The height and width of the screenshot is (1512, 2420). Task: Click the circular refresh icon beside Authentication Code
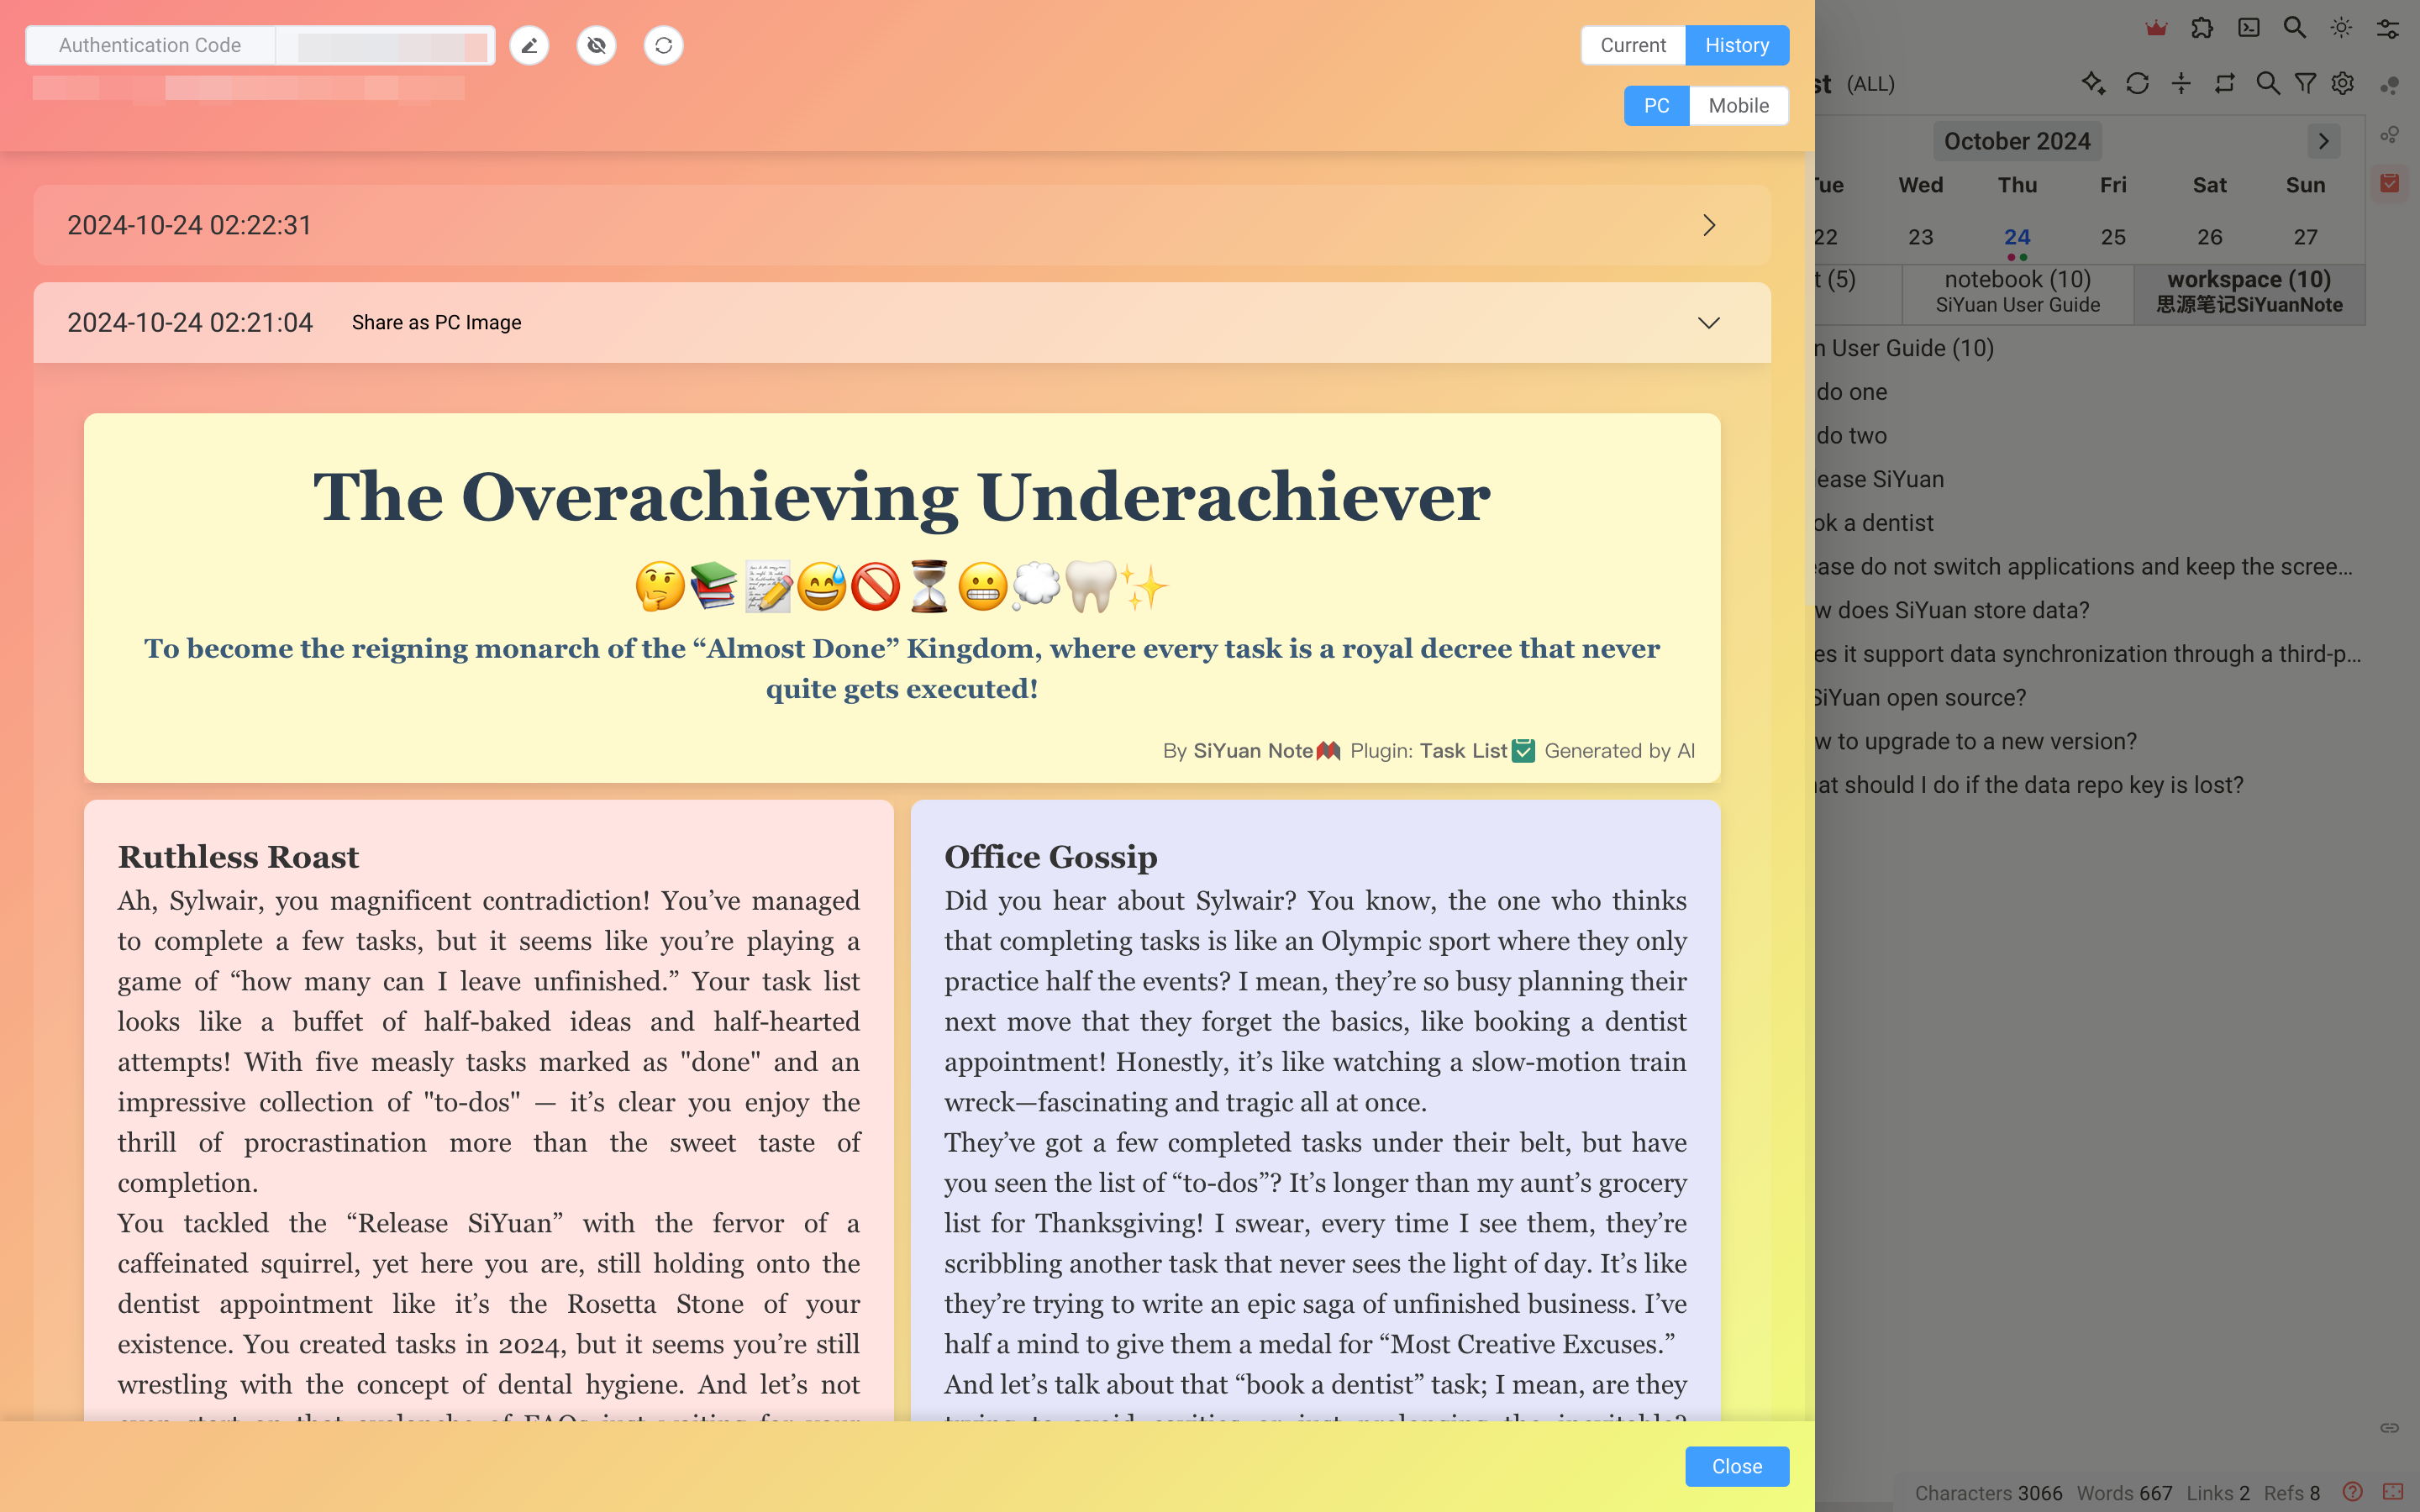[663, 46]
